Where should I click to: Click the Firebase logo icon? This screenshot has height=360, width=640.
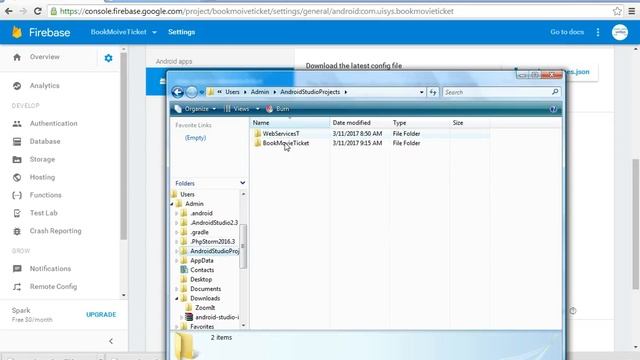pos(17,32)
